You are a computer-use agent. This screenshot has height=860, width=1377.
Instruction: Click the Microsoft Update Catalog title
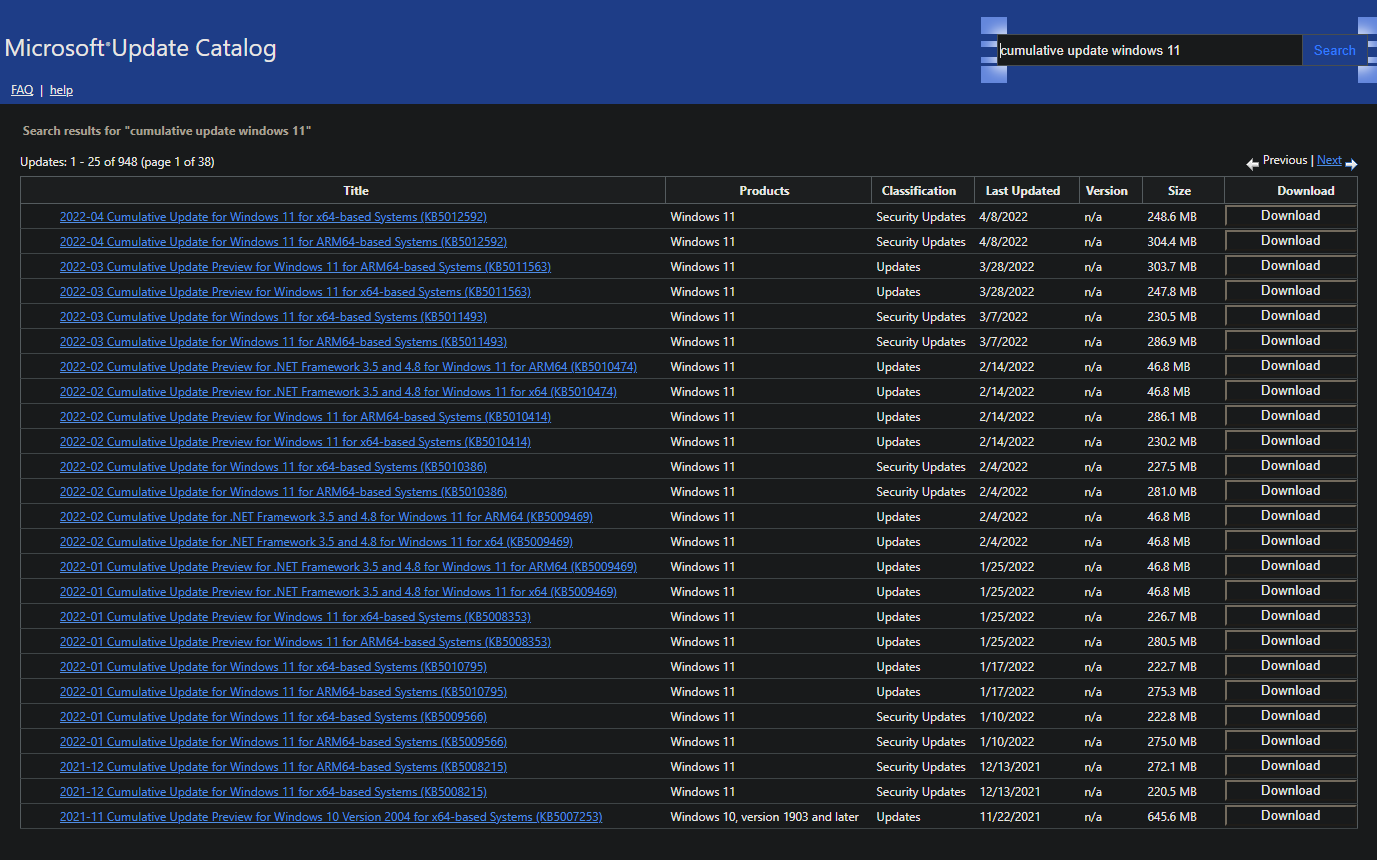pos(141,48)
